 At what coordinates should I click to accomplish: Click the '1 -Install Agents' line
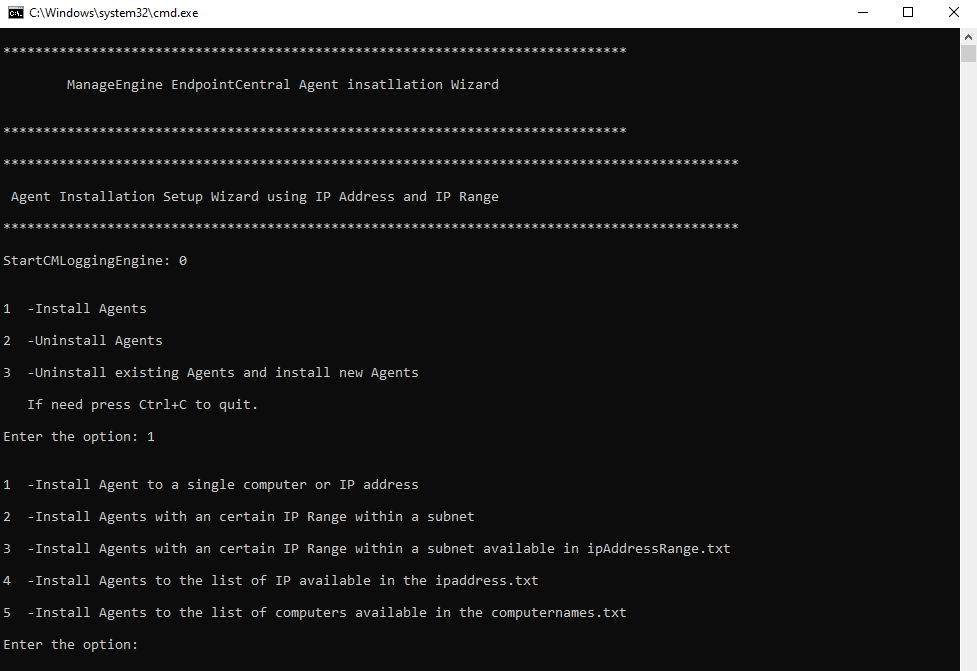[x=75, y=309]
